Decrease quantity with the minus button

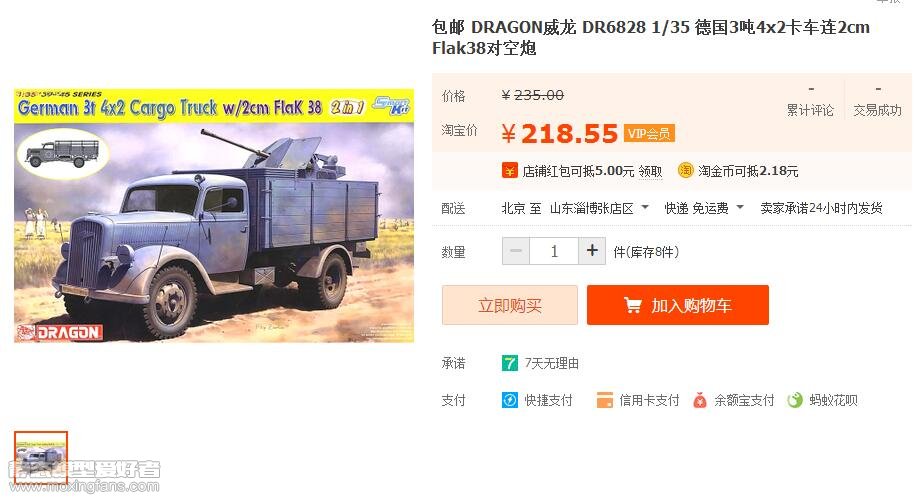click(516, 251)
